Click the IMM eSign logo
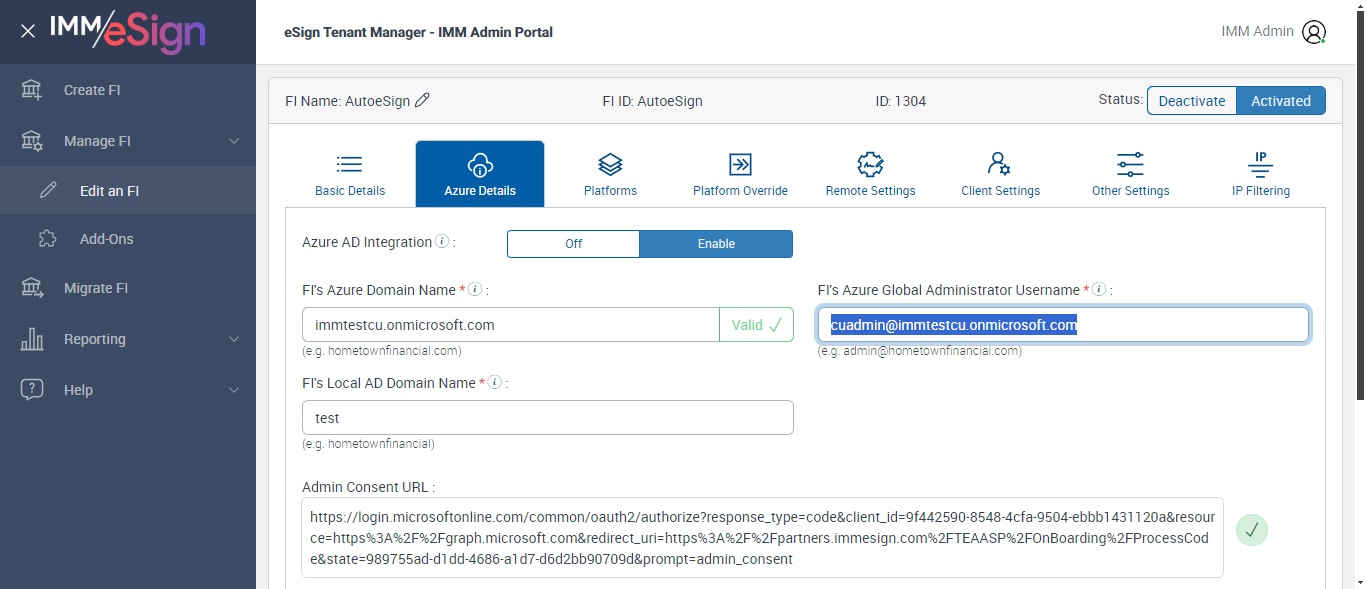 tap(127, 31)
